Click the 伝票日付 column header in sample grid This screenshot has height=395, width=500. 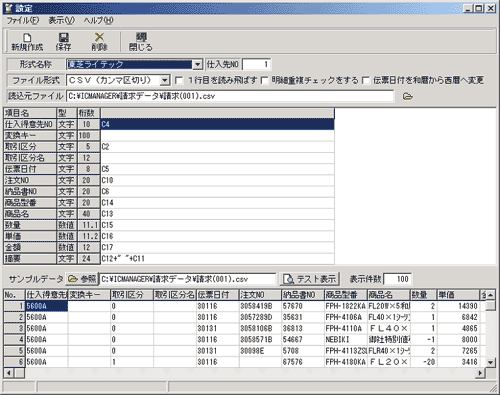tap(218, 295)
